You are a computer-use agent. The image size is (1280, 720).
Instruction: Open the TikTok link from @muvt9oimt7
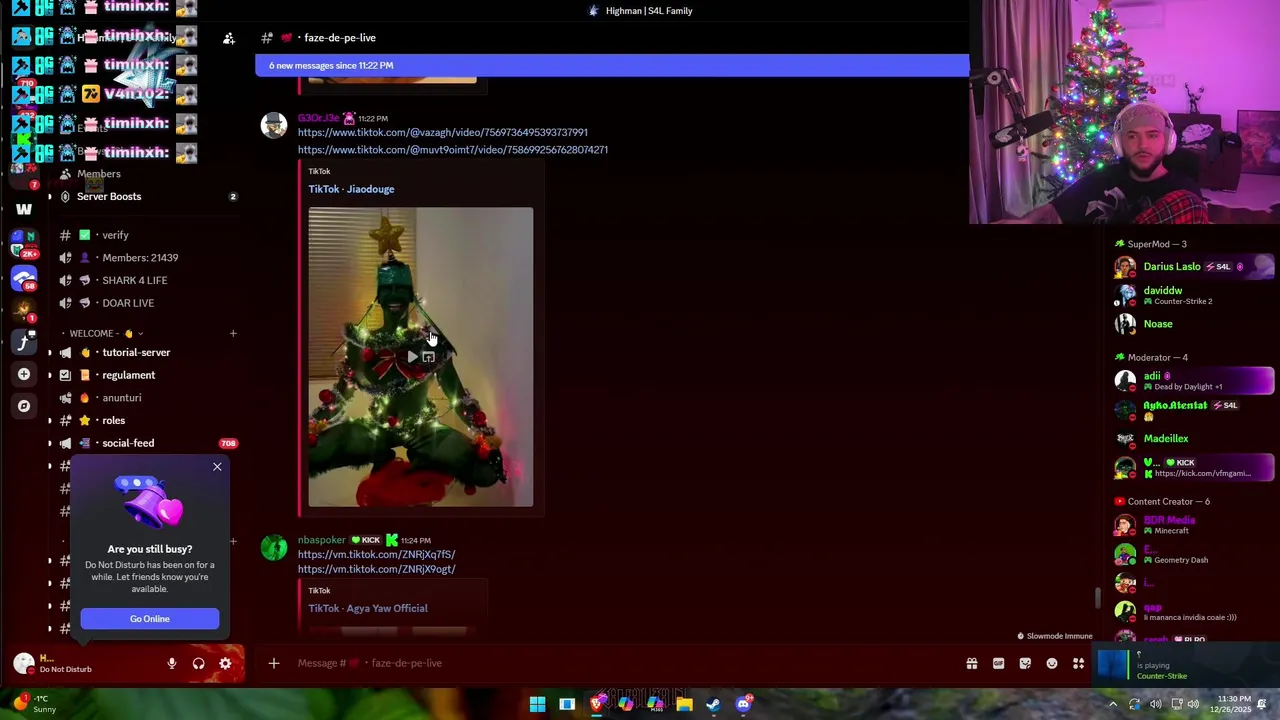tap(452, 150)
